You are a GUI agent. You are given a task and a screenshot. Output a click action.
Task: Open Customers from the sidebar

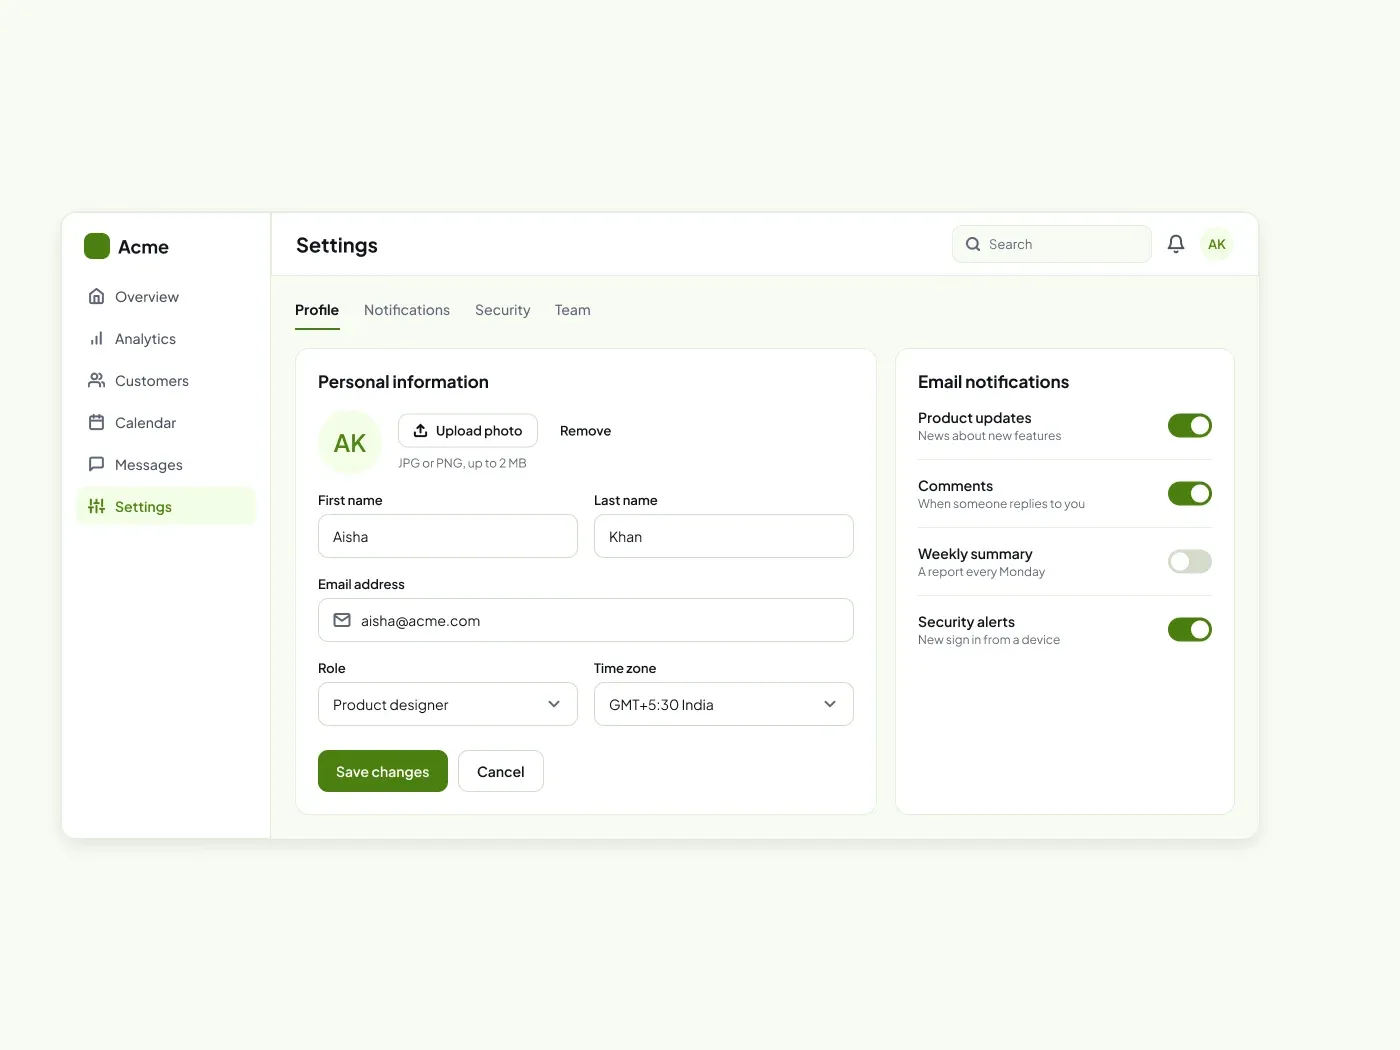166,380
